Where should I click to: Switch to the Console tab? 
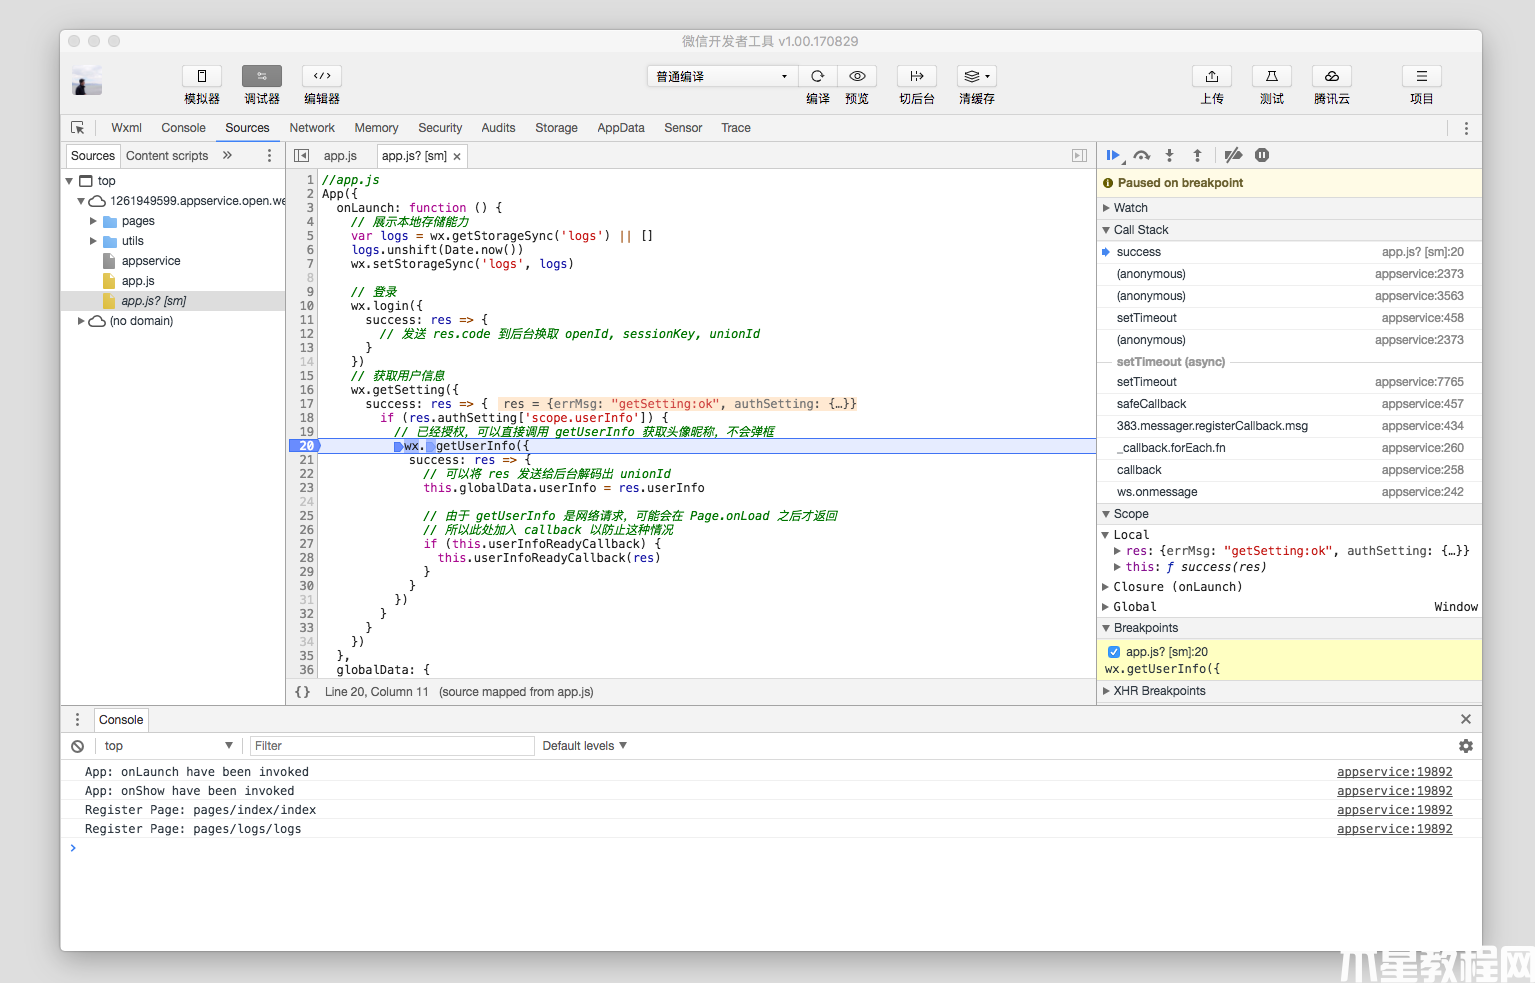coord(184,128)
